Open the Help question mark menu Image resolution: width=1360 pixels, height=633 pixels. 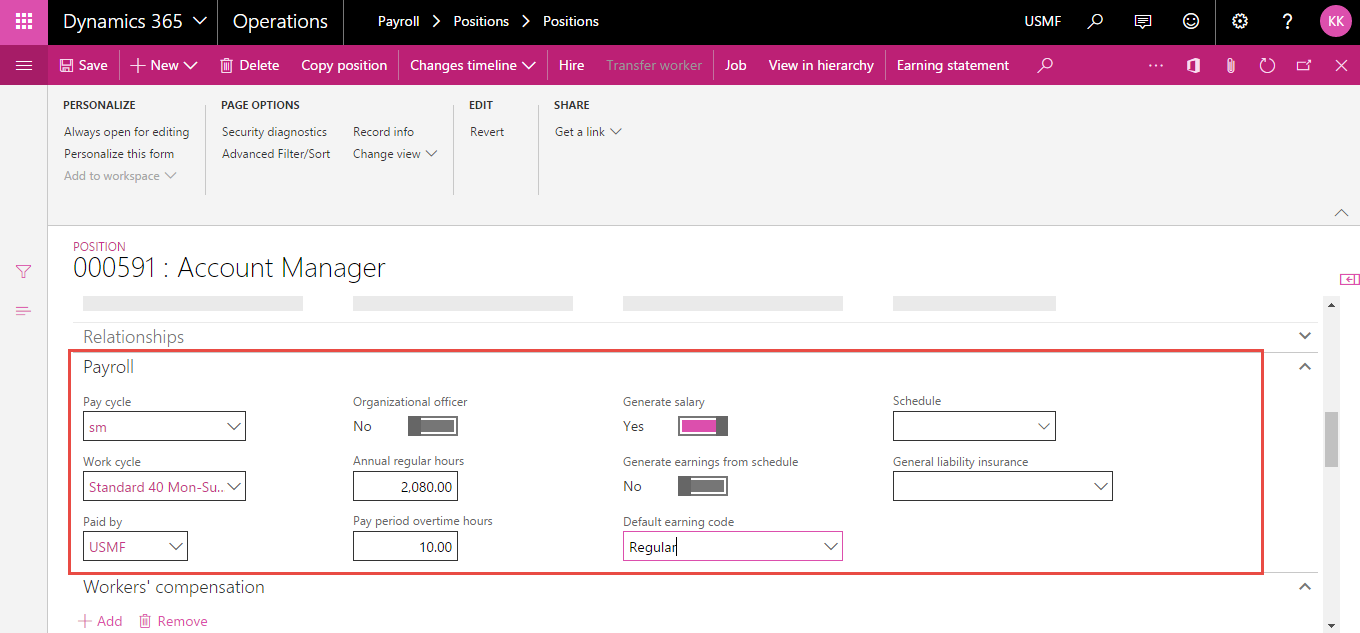tap(1287, 21)
